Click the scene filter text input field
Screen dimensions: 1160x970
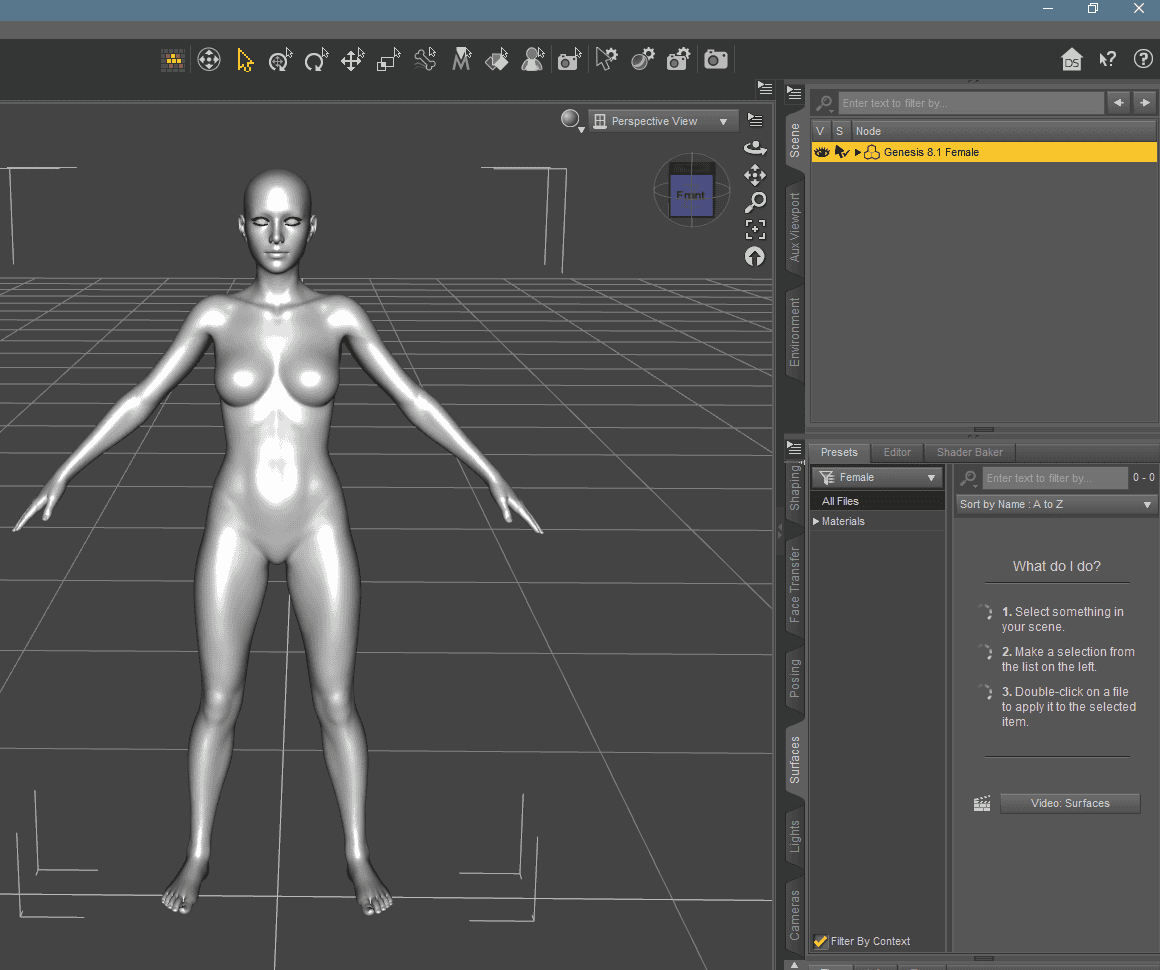970,102
